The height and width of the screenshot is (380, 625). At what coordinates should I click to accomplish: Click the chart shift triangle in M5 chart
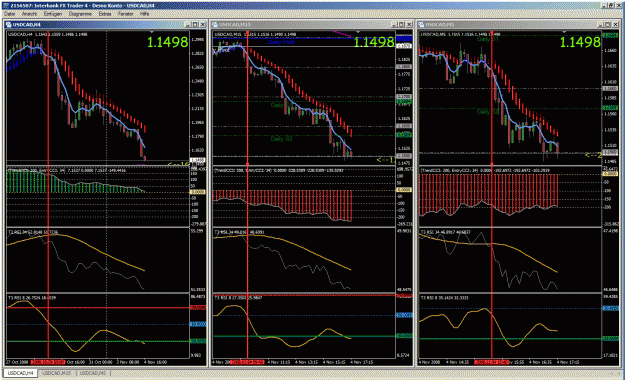point(564,32)
